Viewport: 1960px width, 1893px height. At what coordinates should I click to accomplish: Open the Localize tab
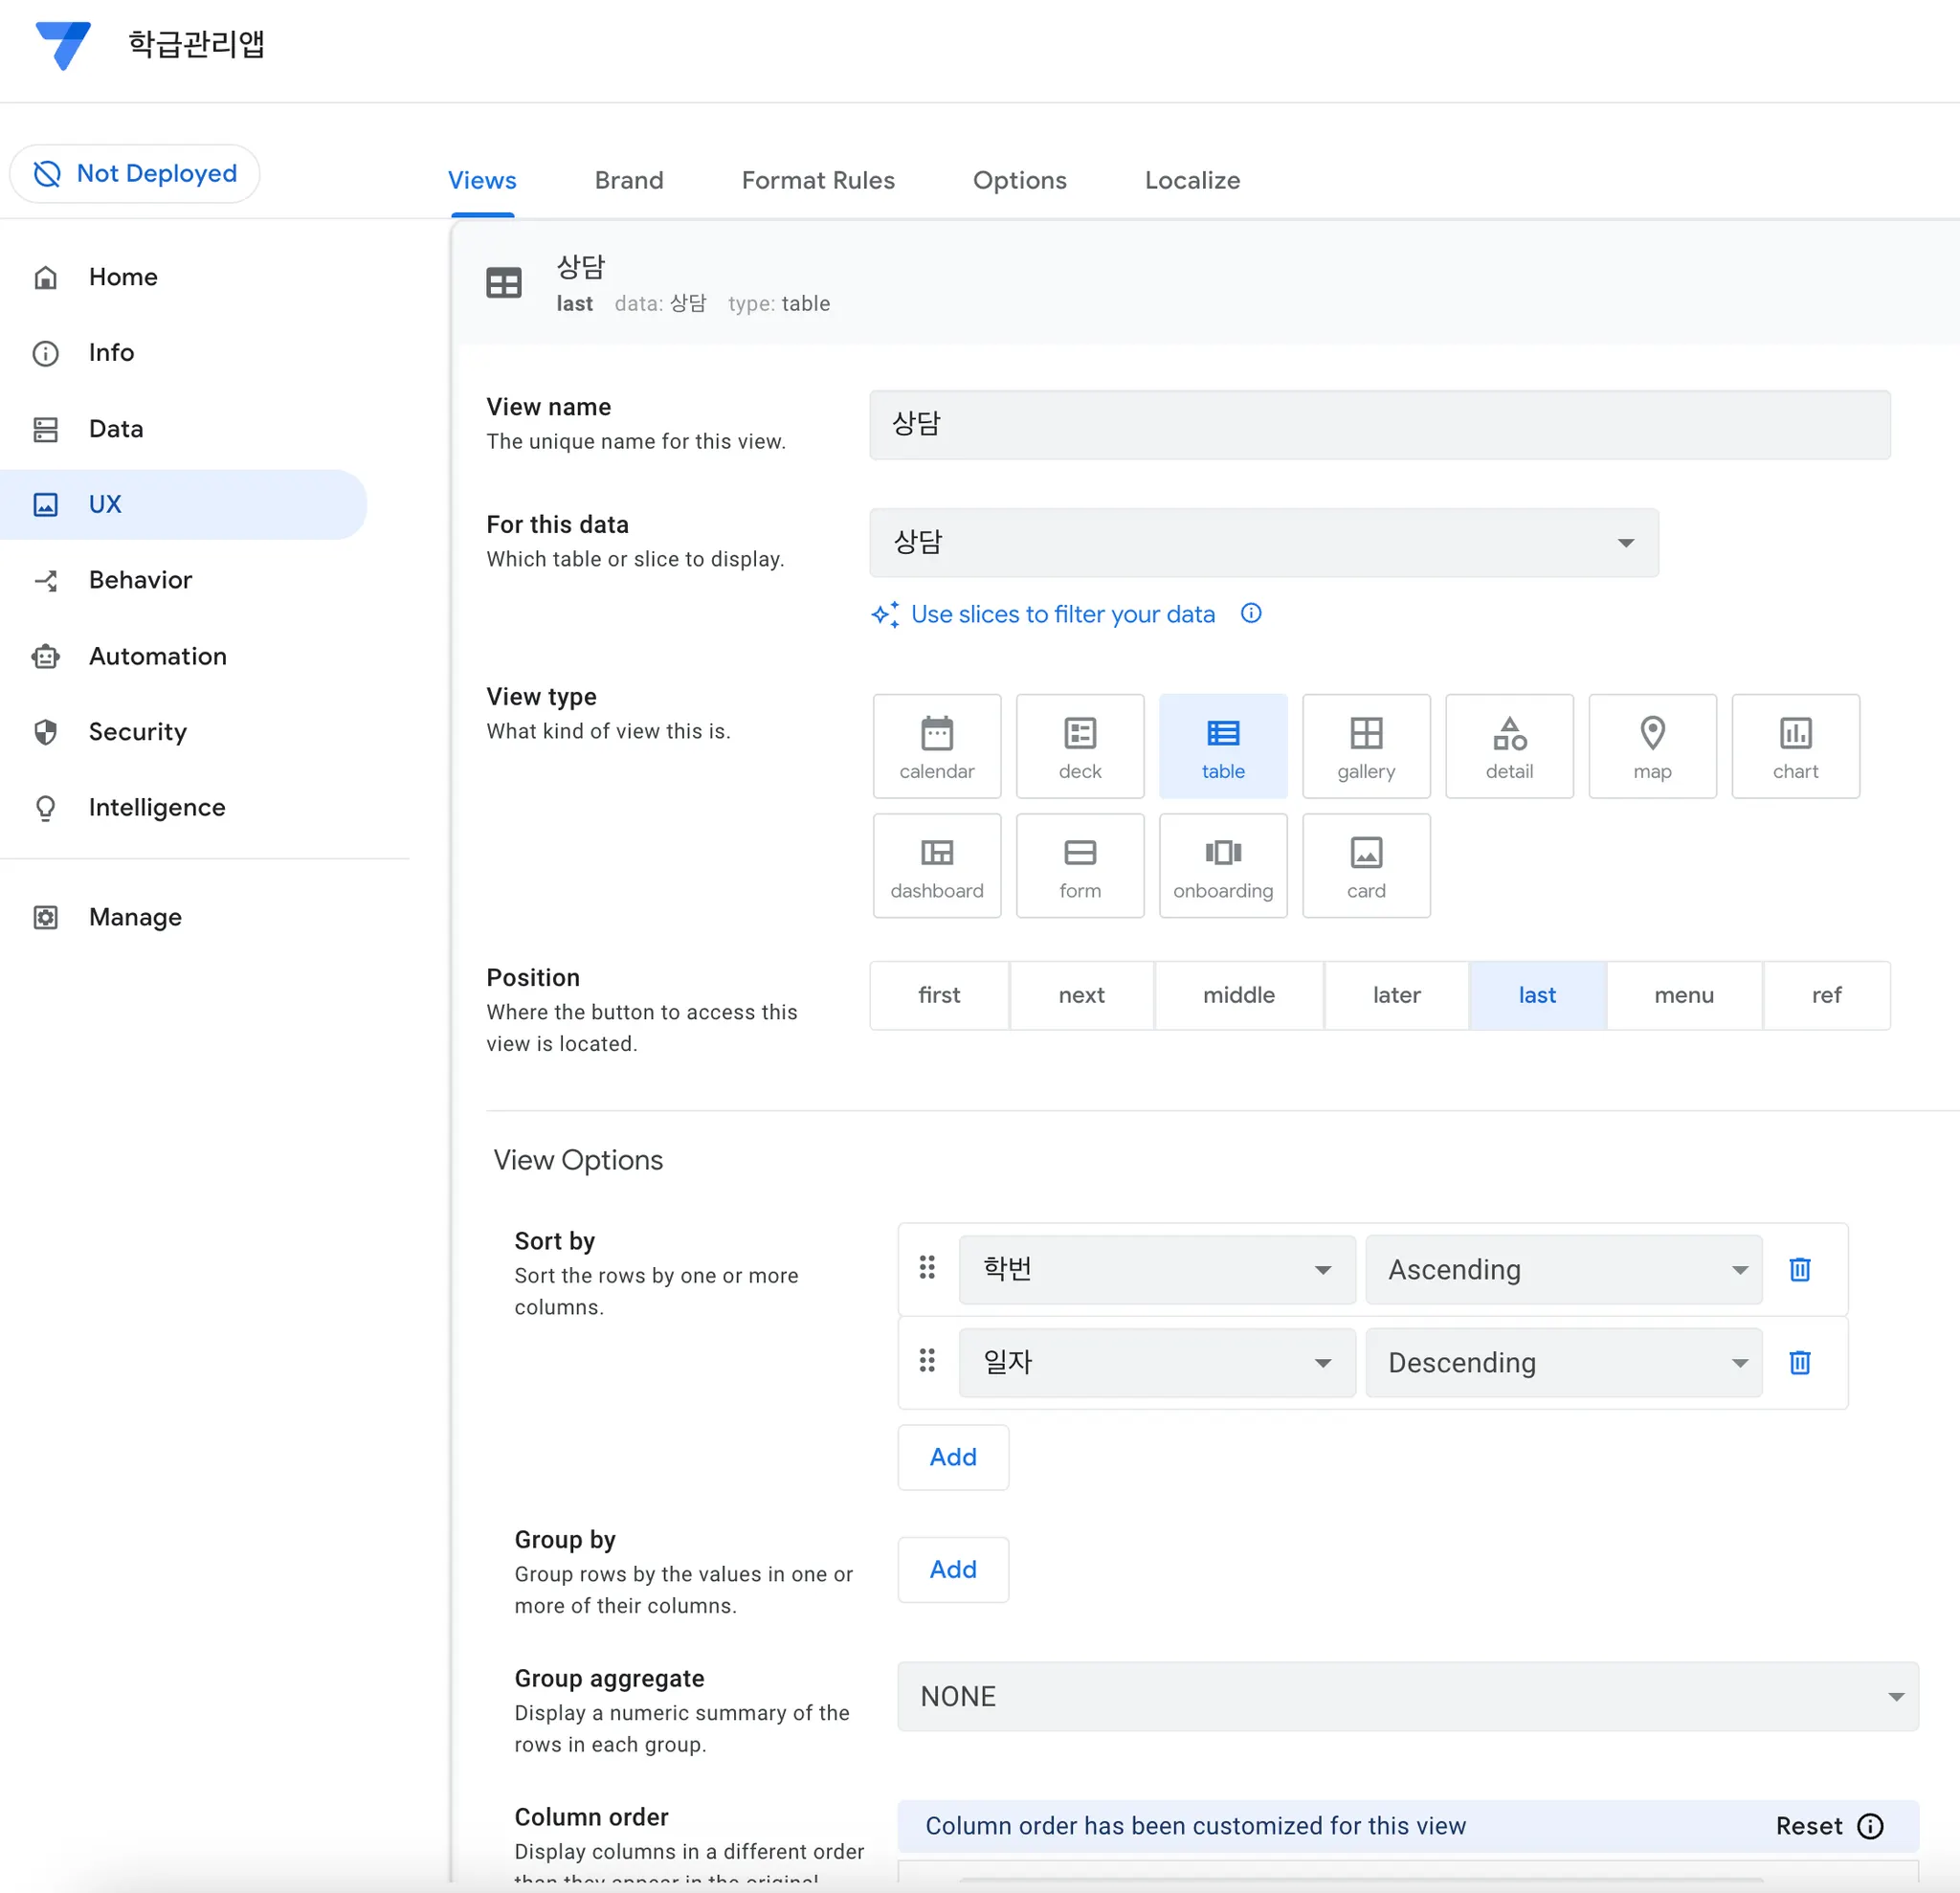tap(1191, 180)
